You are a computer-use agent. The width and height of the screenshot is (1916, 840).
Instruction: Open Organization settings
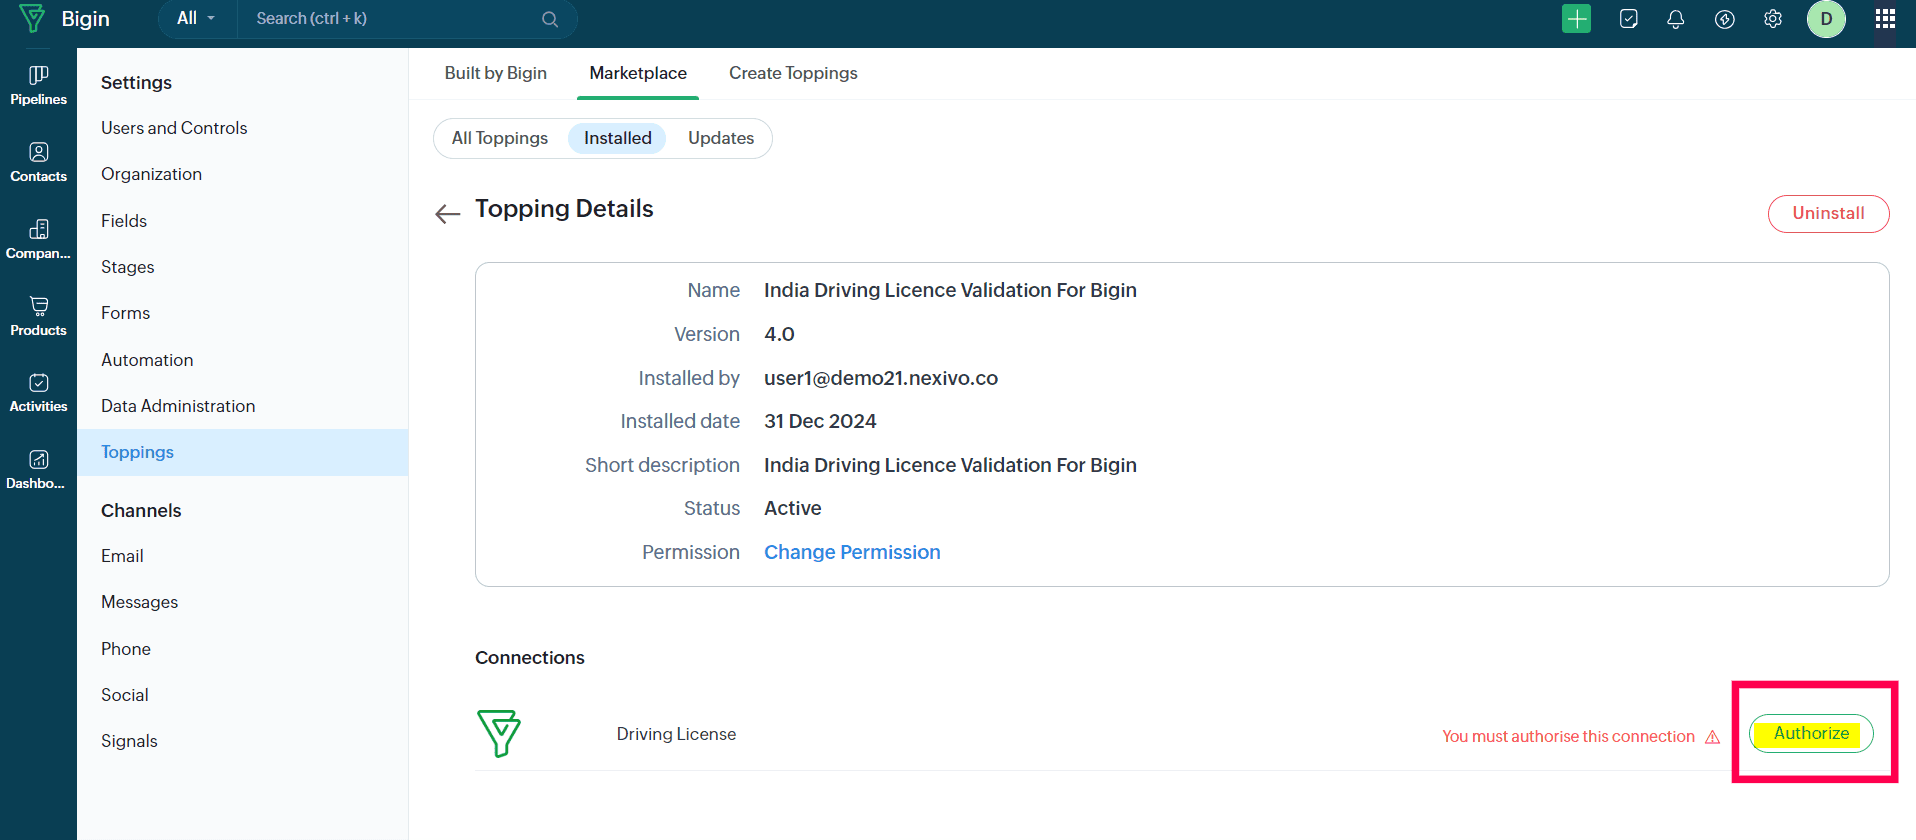151,174
